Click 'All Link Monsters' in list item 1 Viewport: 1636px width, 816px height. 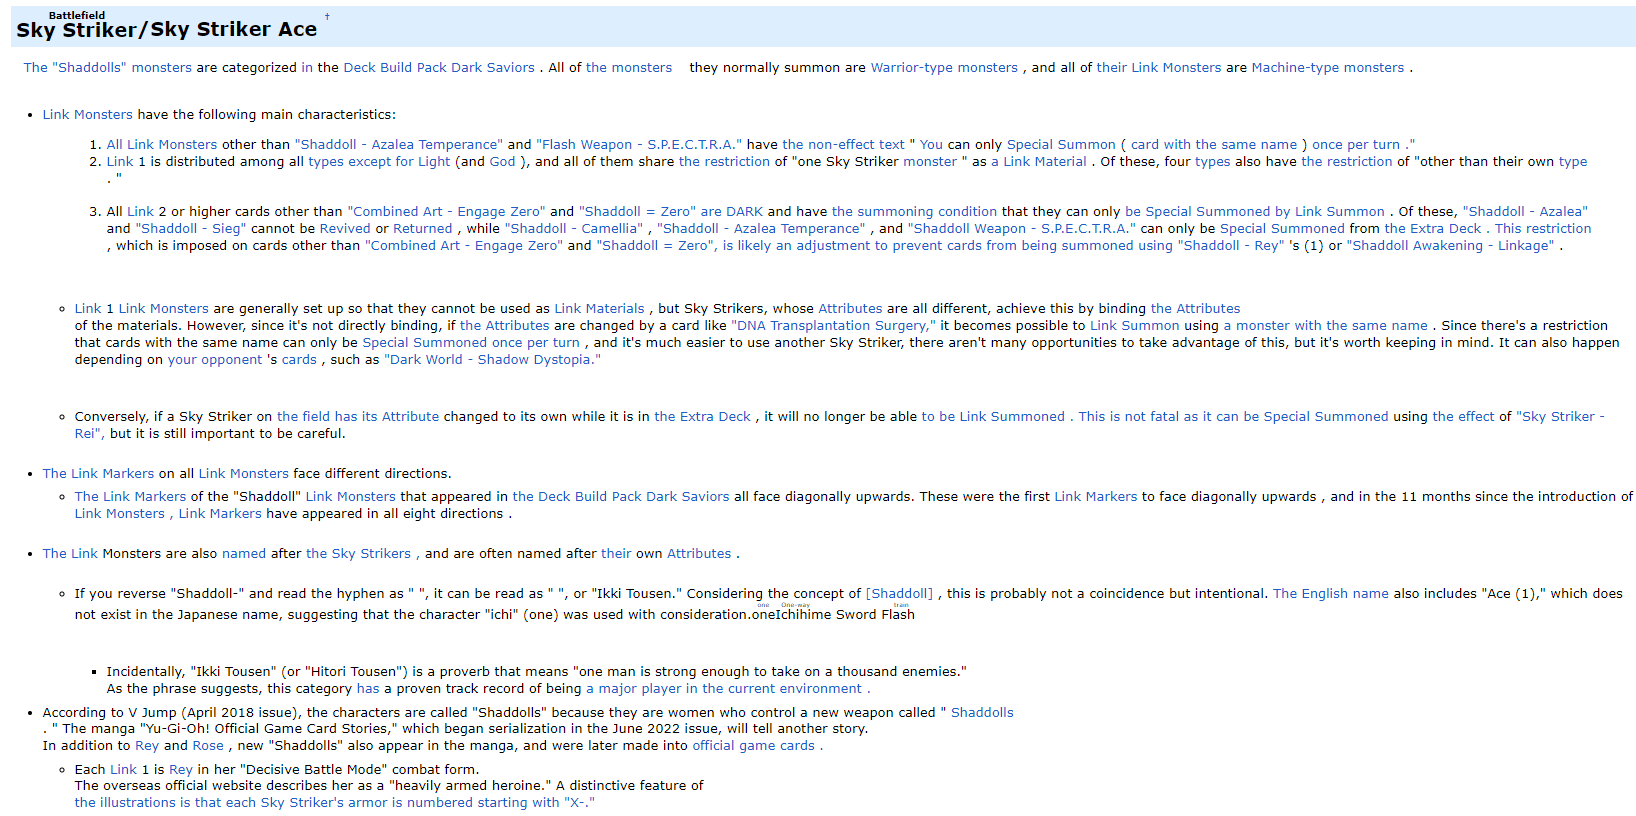pos(162,145)
